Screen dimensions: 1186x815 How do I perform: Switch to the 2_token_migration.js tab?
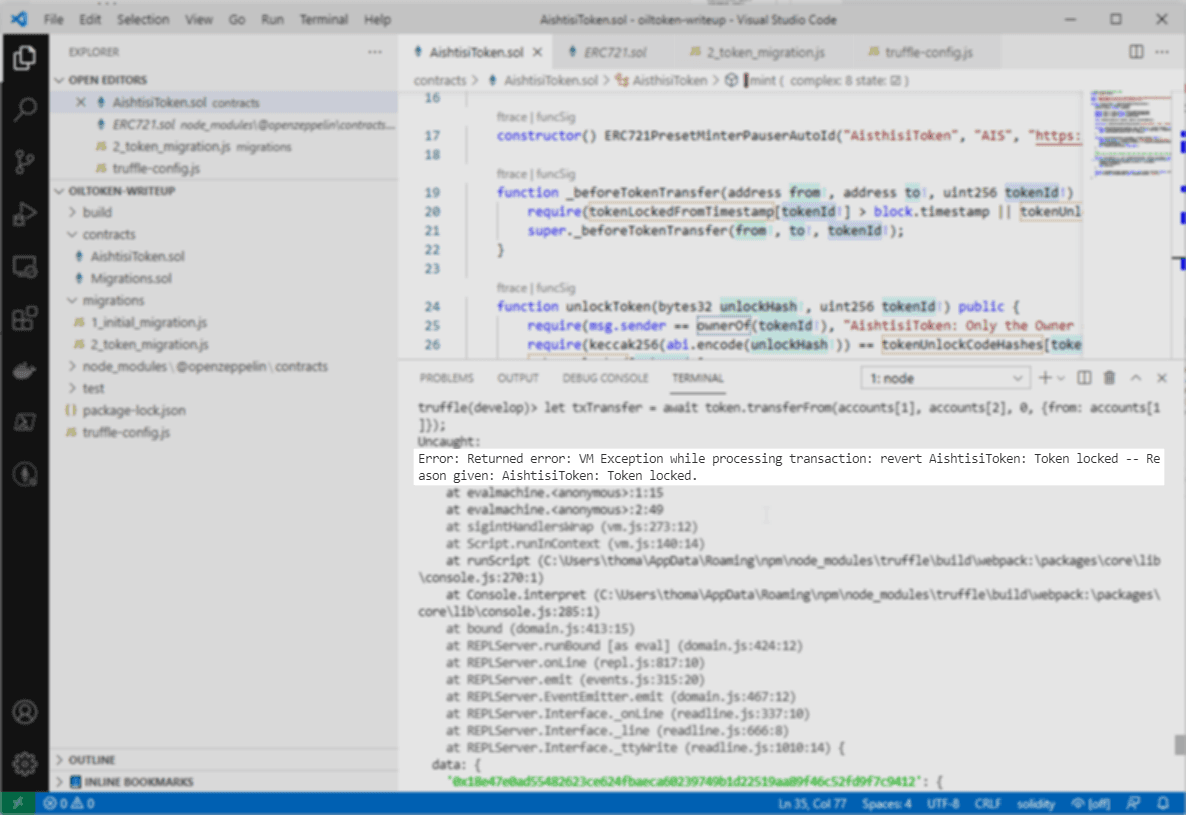click(x=765, y=52)
